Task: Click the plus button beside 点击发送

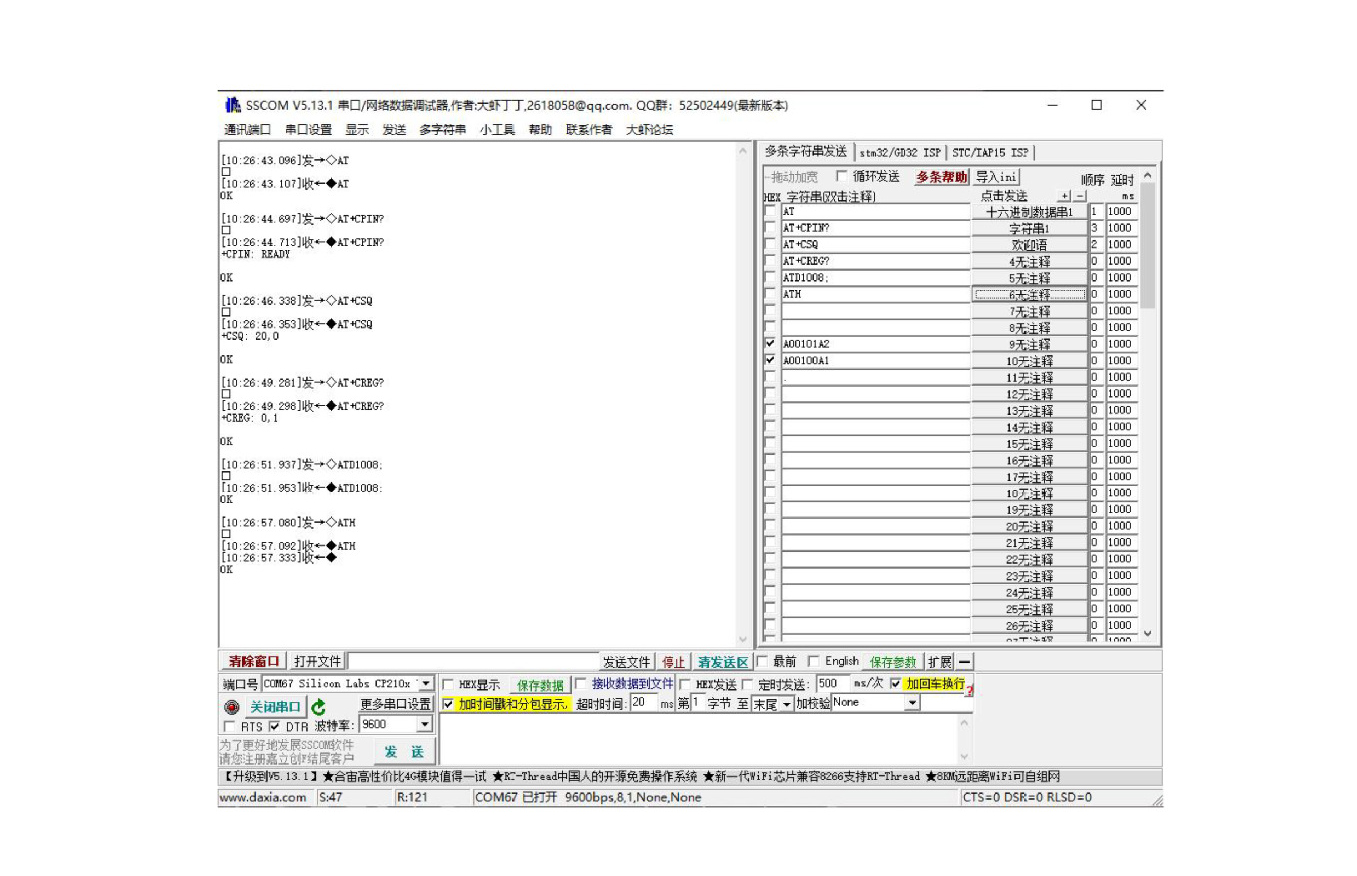Action: [x=1064, y=196]
